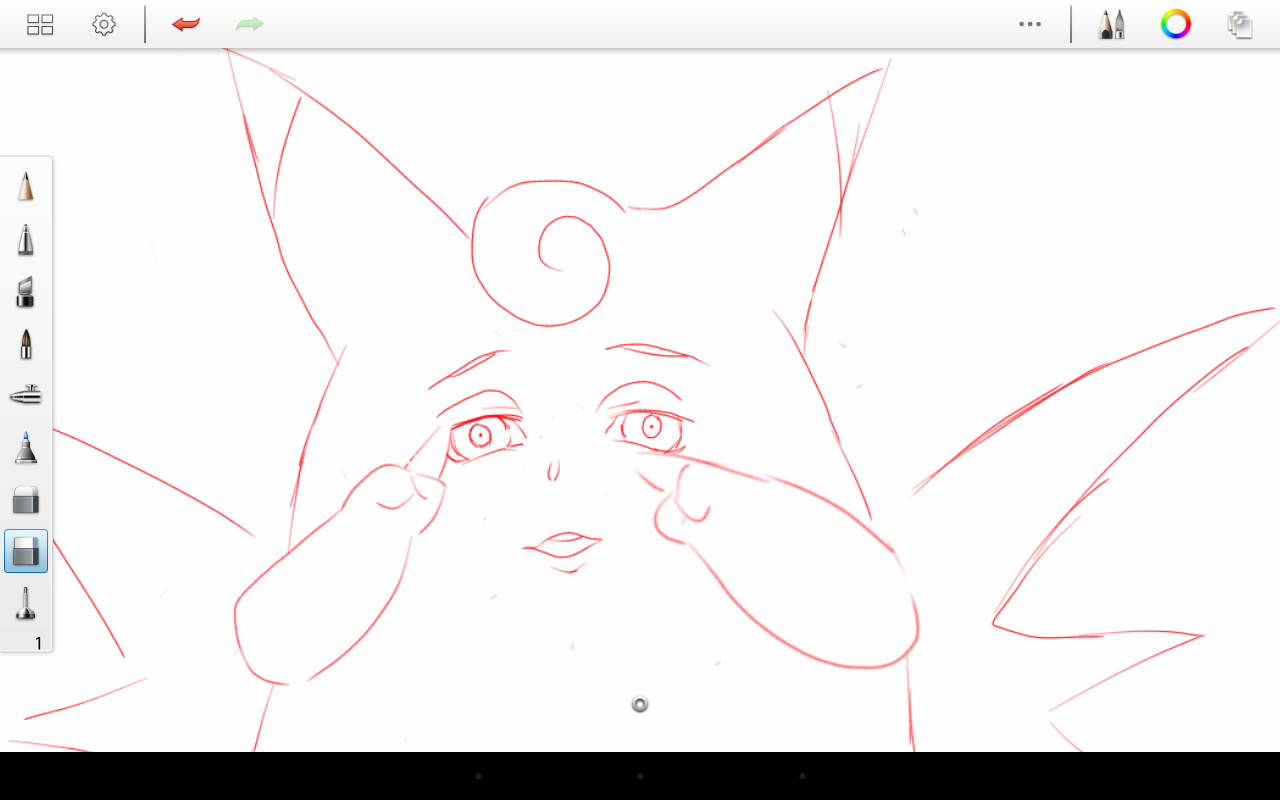Select the felt tip marker tool

point(26,448)
